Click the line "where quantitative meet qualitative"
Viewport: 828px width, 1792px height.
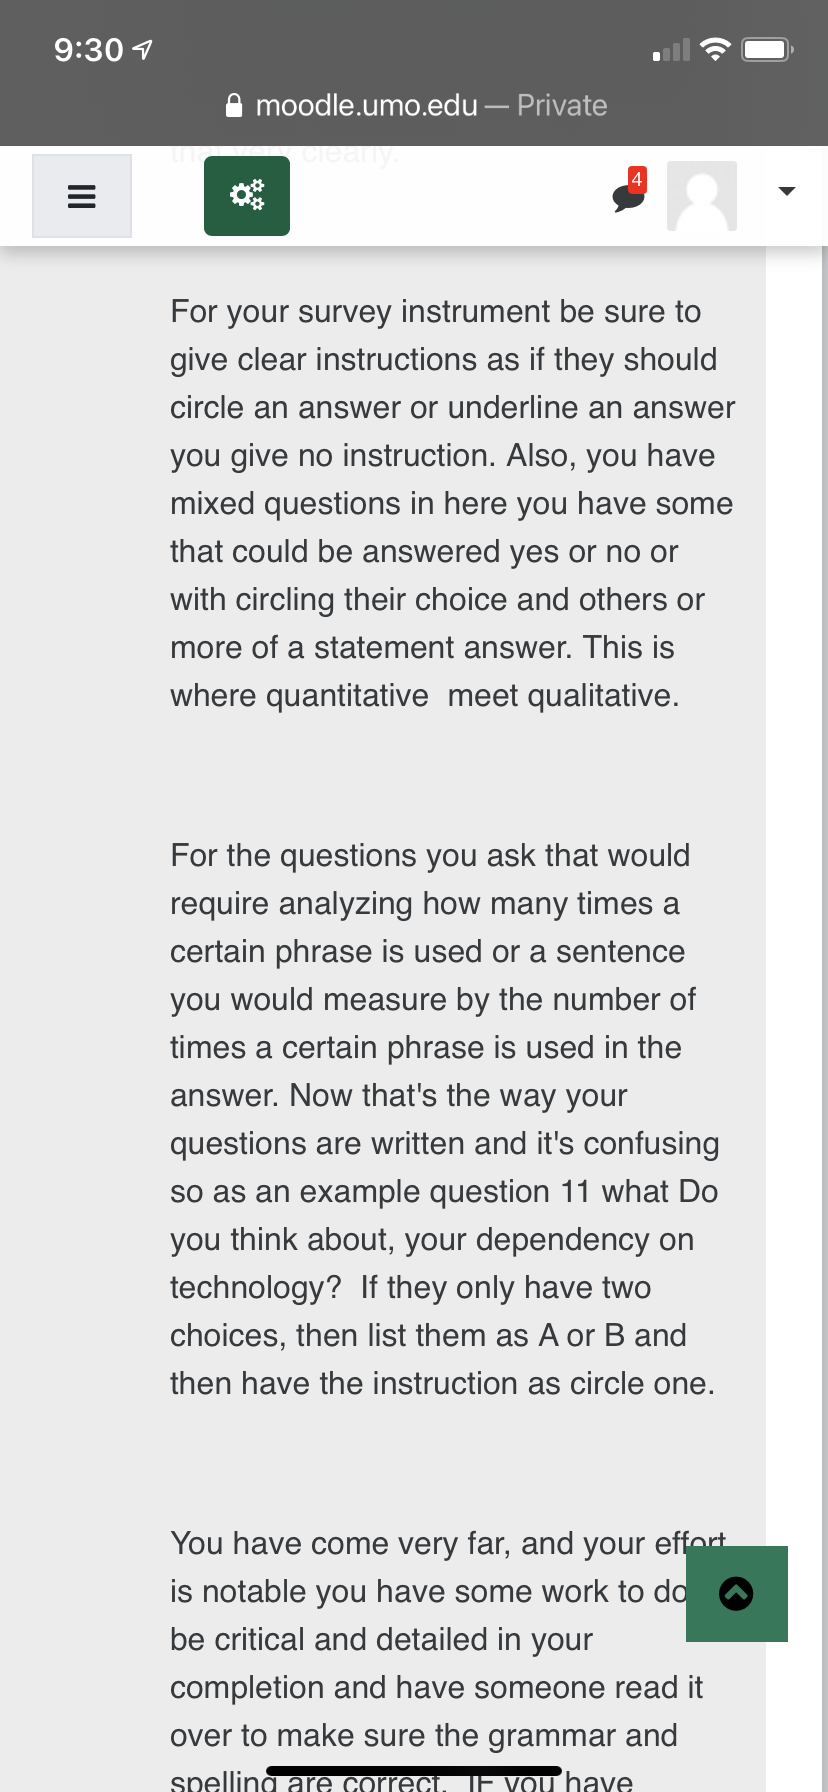point(424,696)
